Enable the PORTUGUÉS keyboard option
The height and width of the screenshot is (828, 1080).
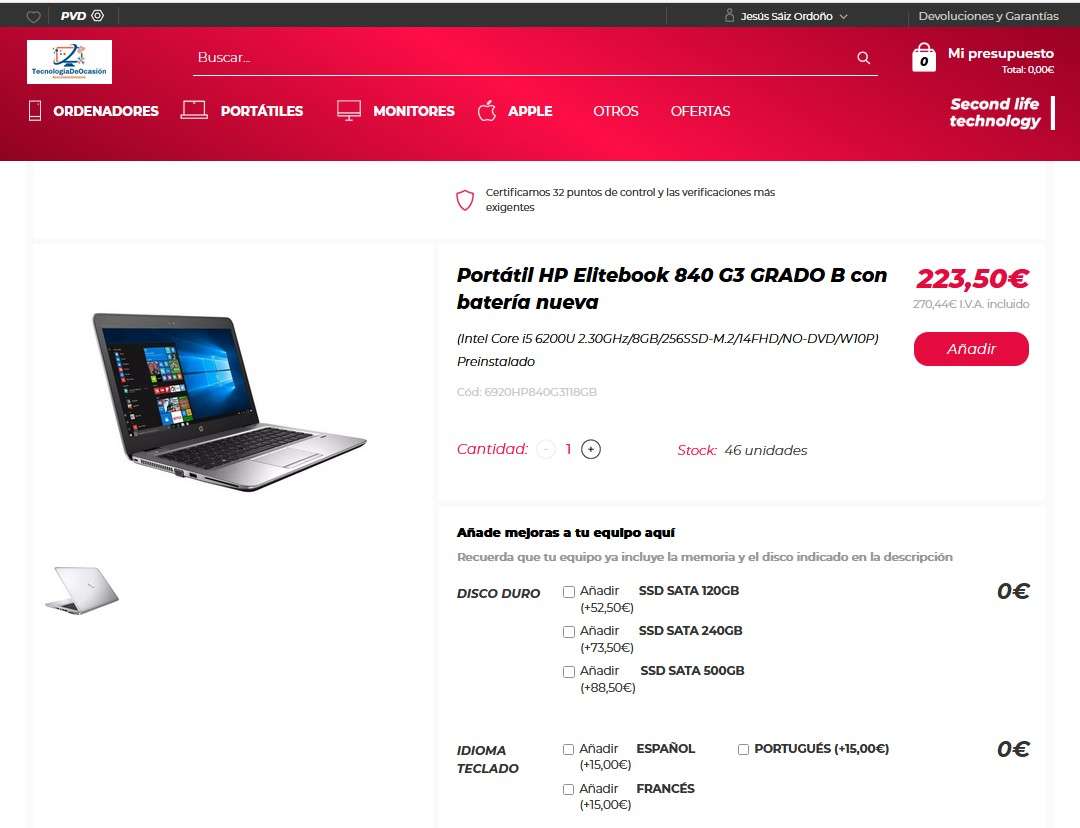tap(743, 749)
